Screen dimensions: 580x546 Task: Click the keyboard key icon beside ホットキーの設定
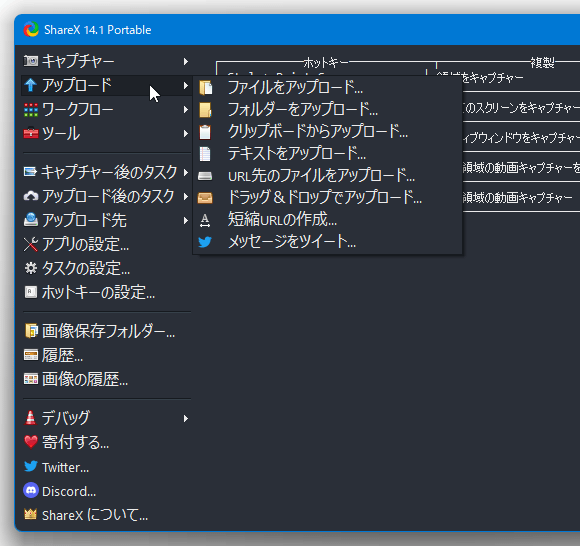tap(31, 292)
